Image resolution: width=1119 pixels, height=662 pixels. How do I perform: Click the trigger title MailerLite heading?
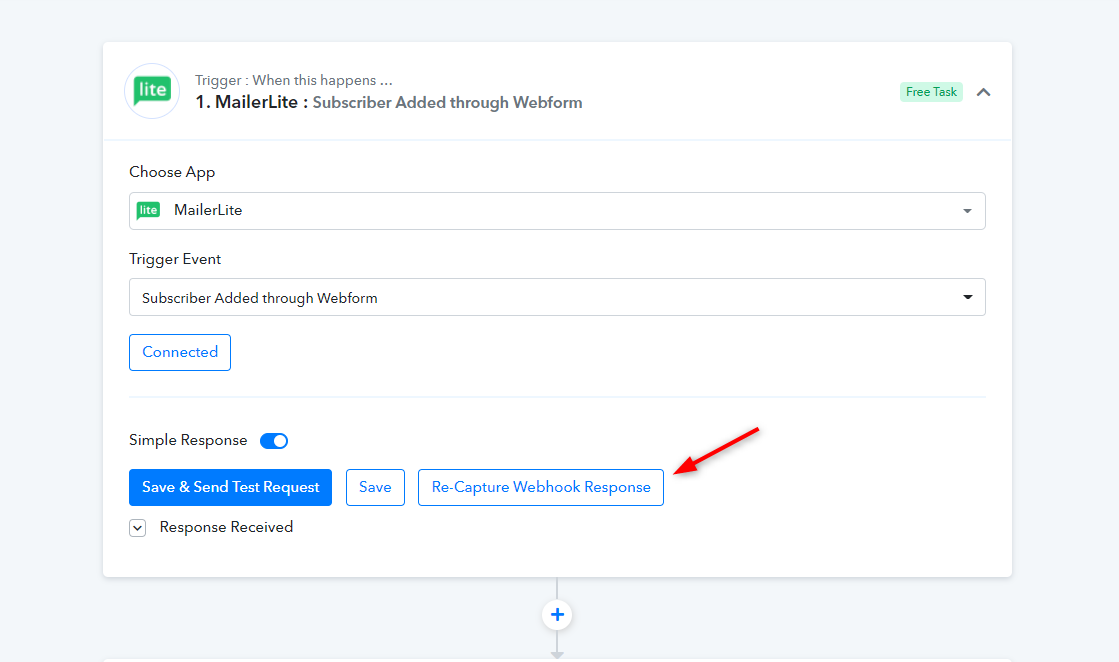[x=389, y=102]
